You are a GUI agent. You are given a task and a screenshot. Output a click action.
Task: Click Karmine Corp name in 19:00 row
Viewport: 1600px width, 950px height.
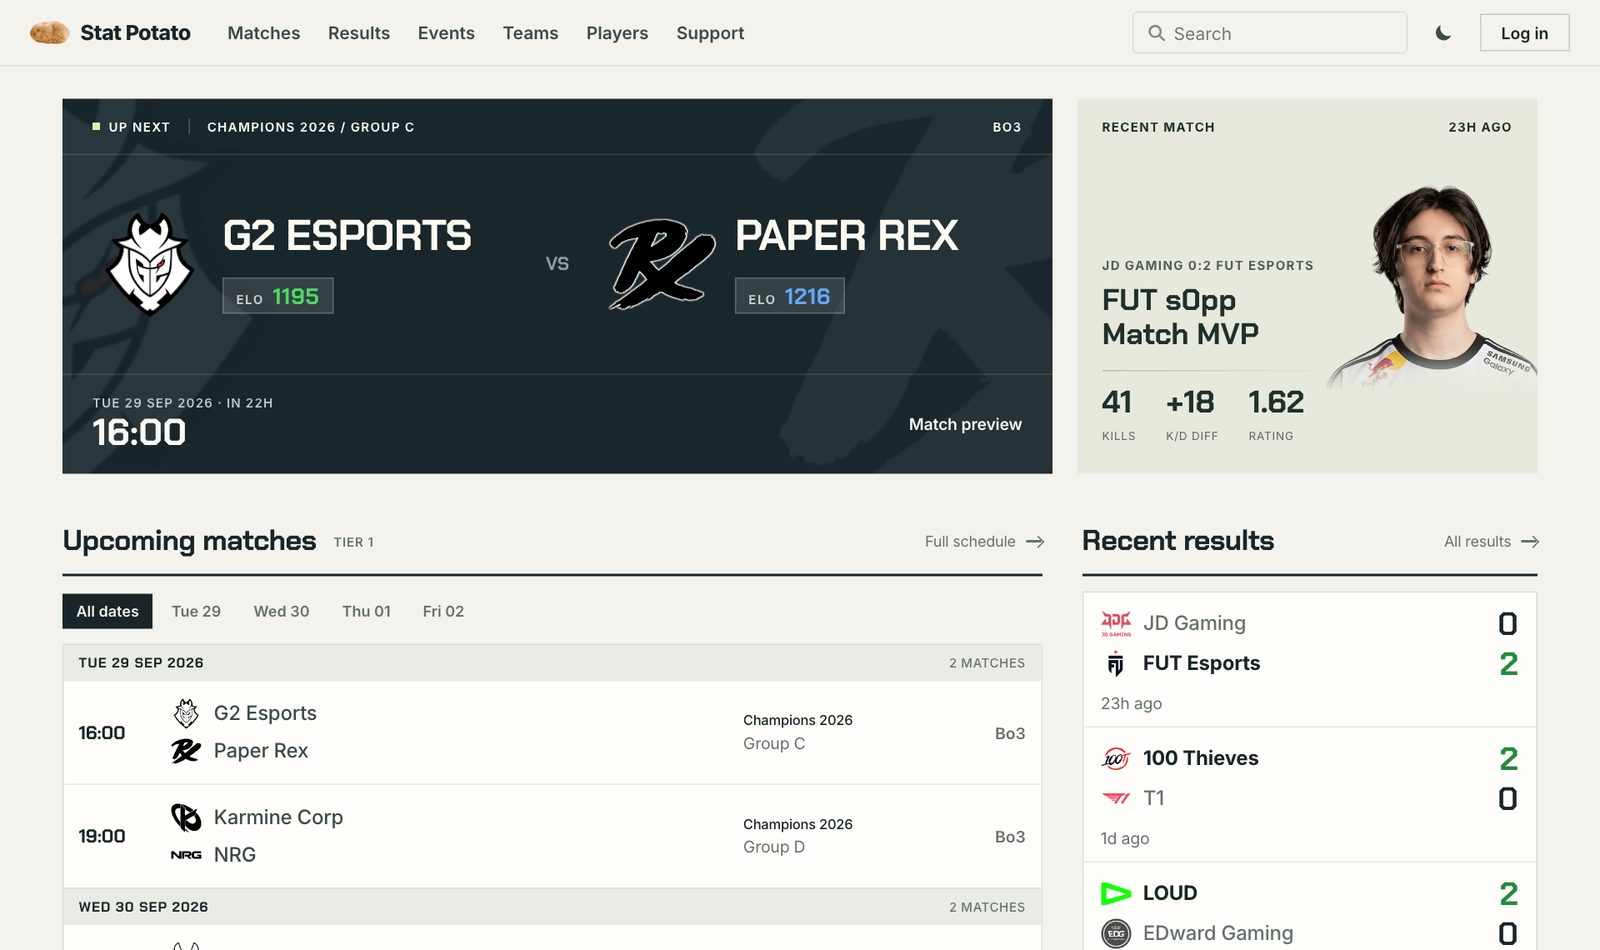tap(278, 817)
